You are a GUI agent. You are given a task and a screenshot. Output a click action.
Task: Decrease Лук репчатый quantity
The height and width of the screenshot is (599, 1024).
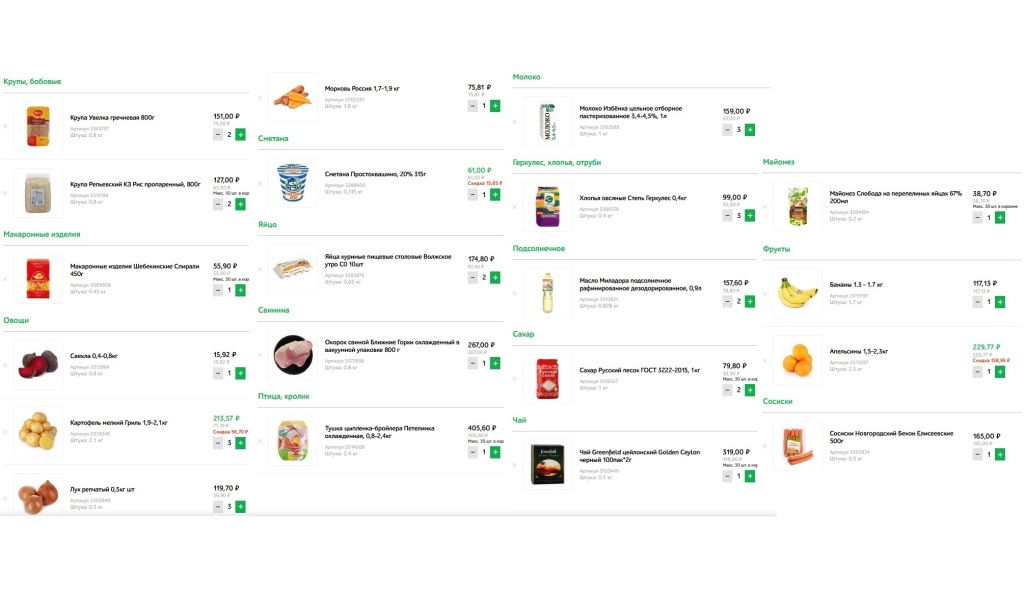[218, 507]
